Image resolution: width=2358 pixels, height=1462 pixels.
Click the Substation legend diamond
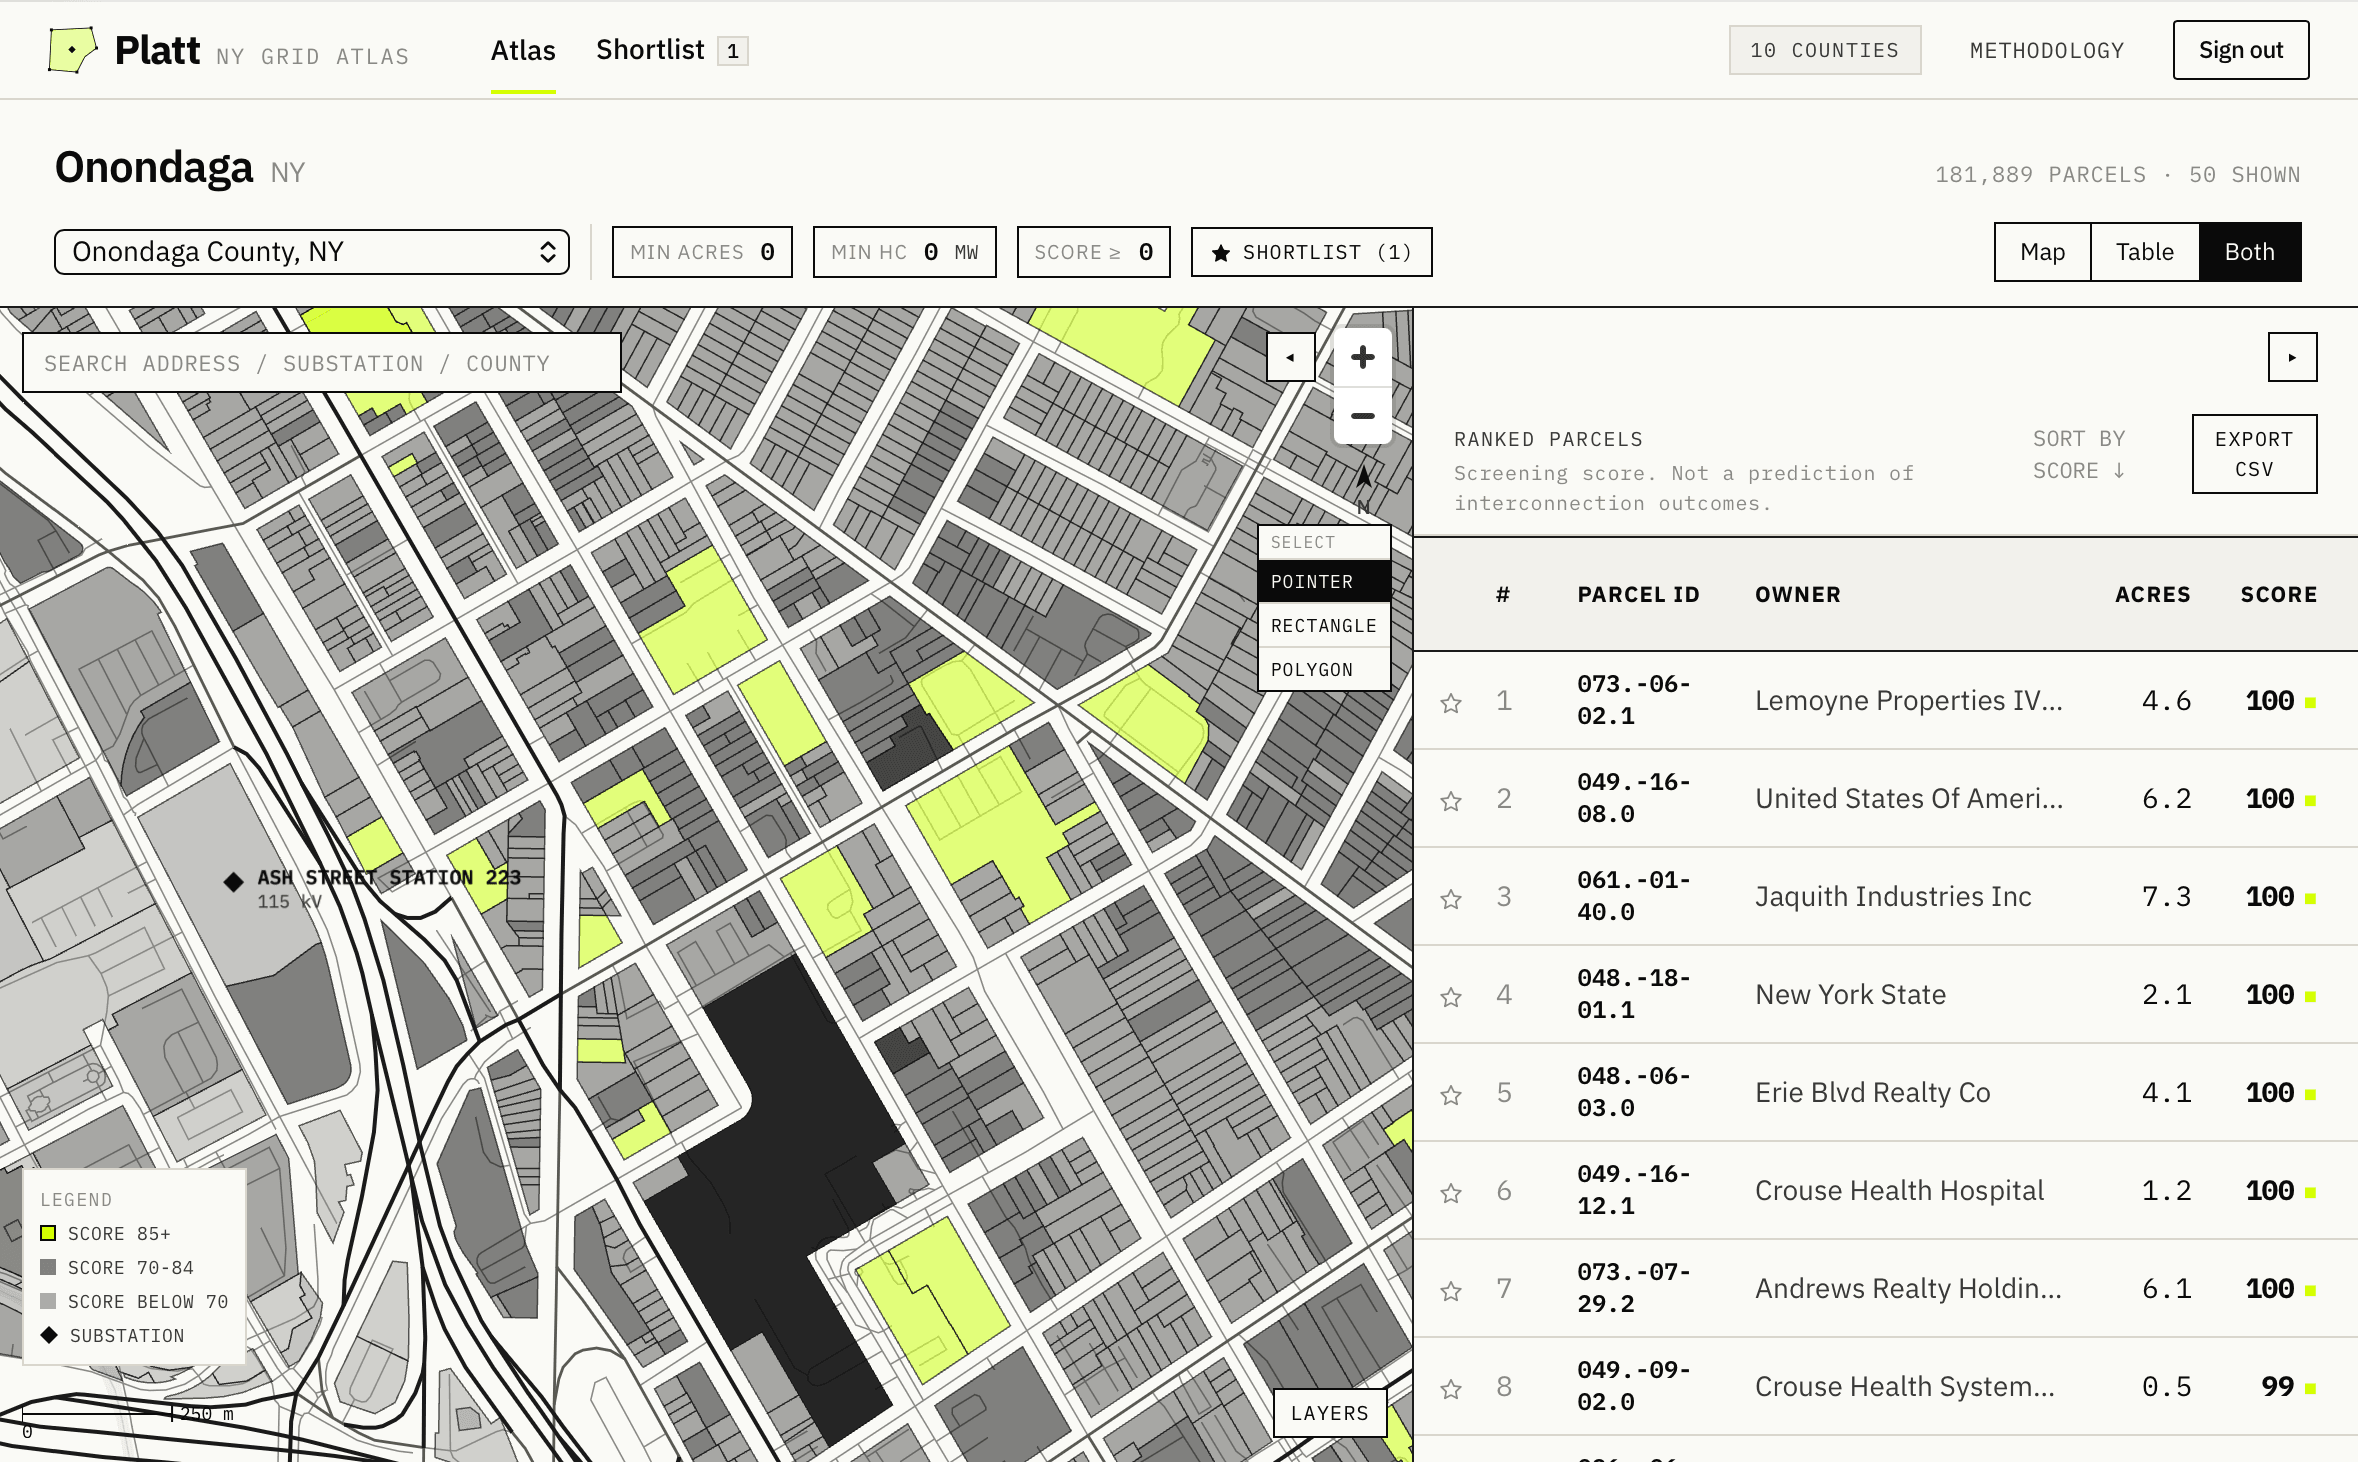coord(48,1335)
